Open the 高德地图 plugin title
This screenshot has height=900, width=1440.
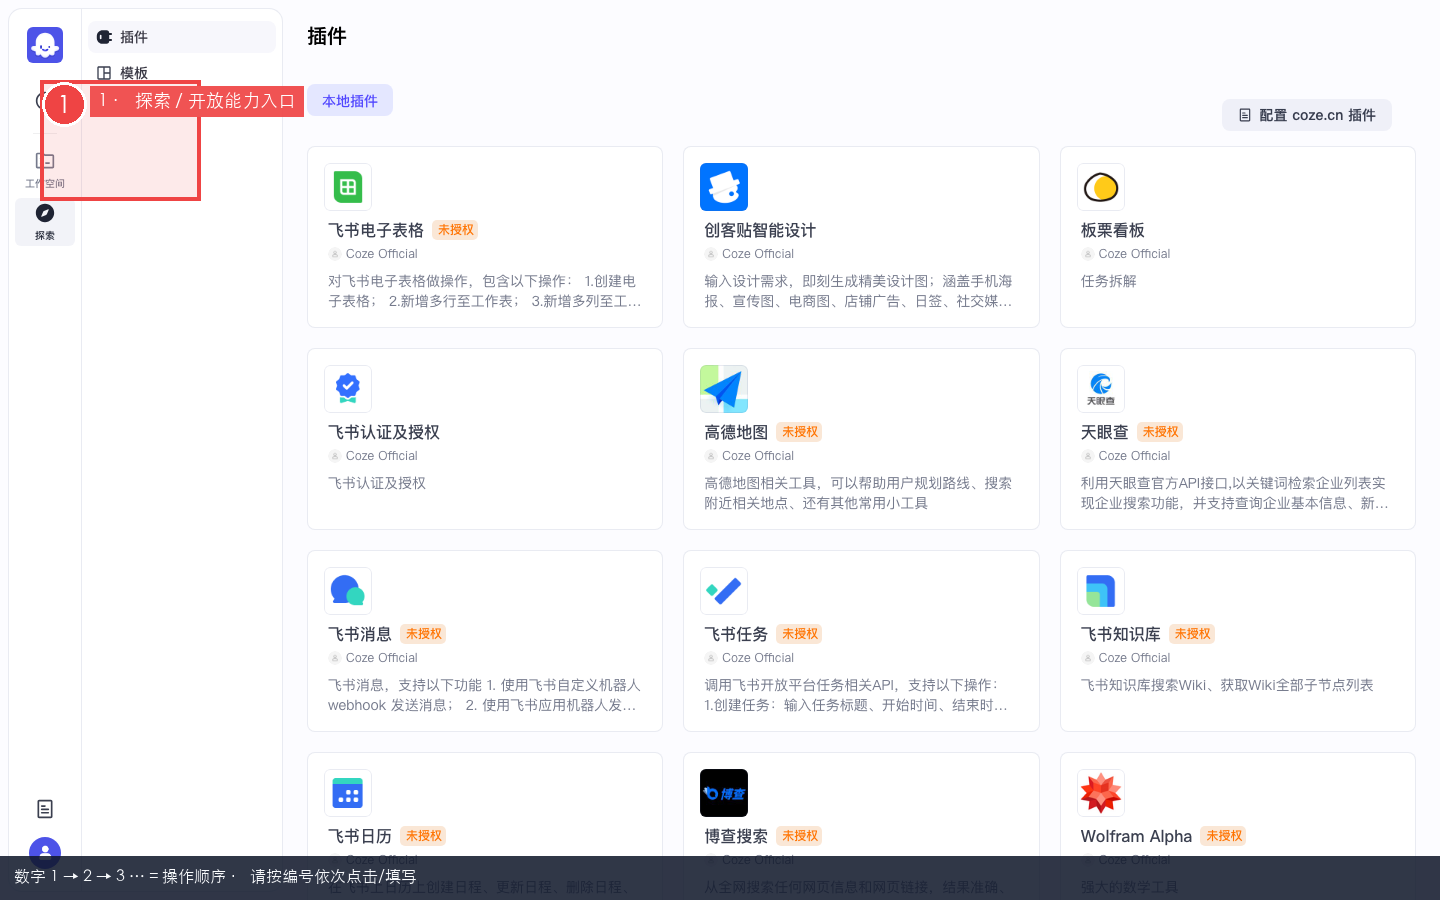[736, 432]
